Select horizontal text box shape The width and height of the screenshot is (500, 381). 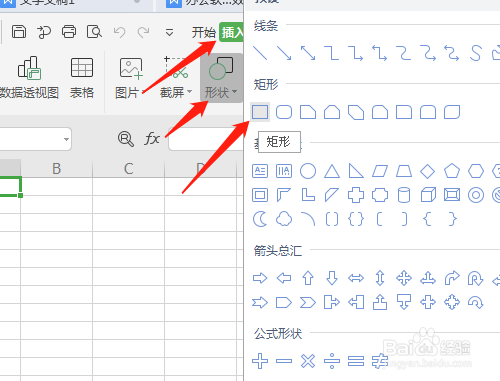[260, 171]
